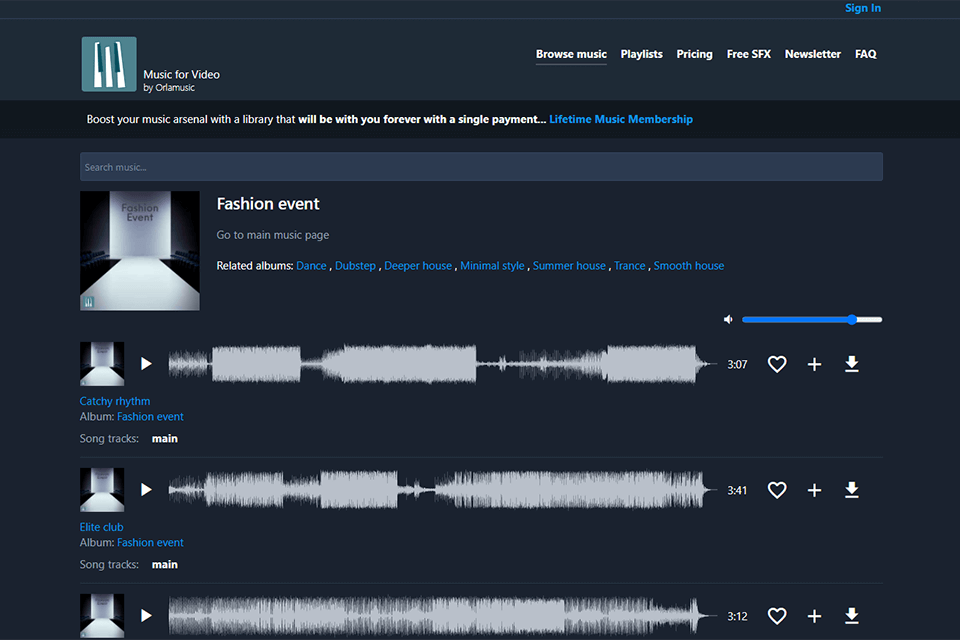Download the third track in the list
960x640 pixels.
coord(852,616)
